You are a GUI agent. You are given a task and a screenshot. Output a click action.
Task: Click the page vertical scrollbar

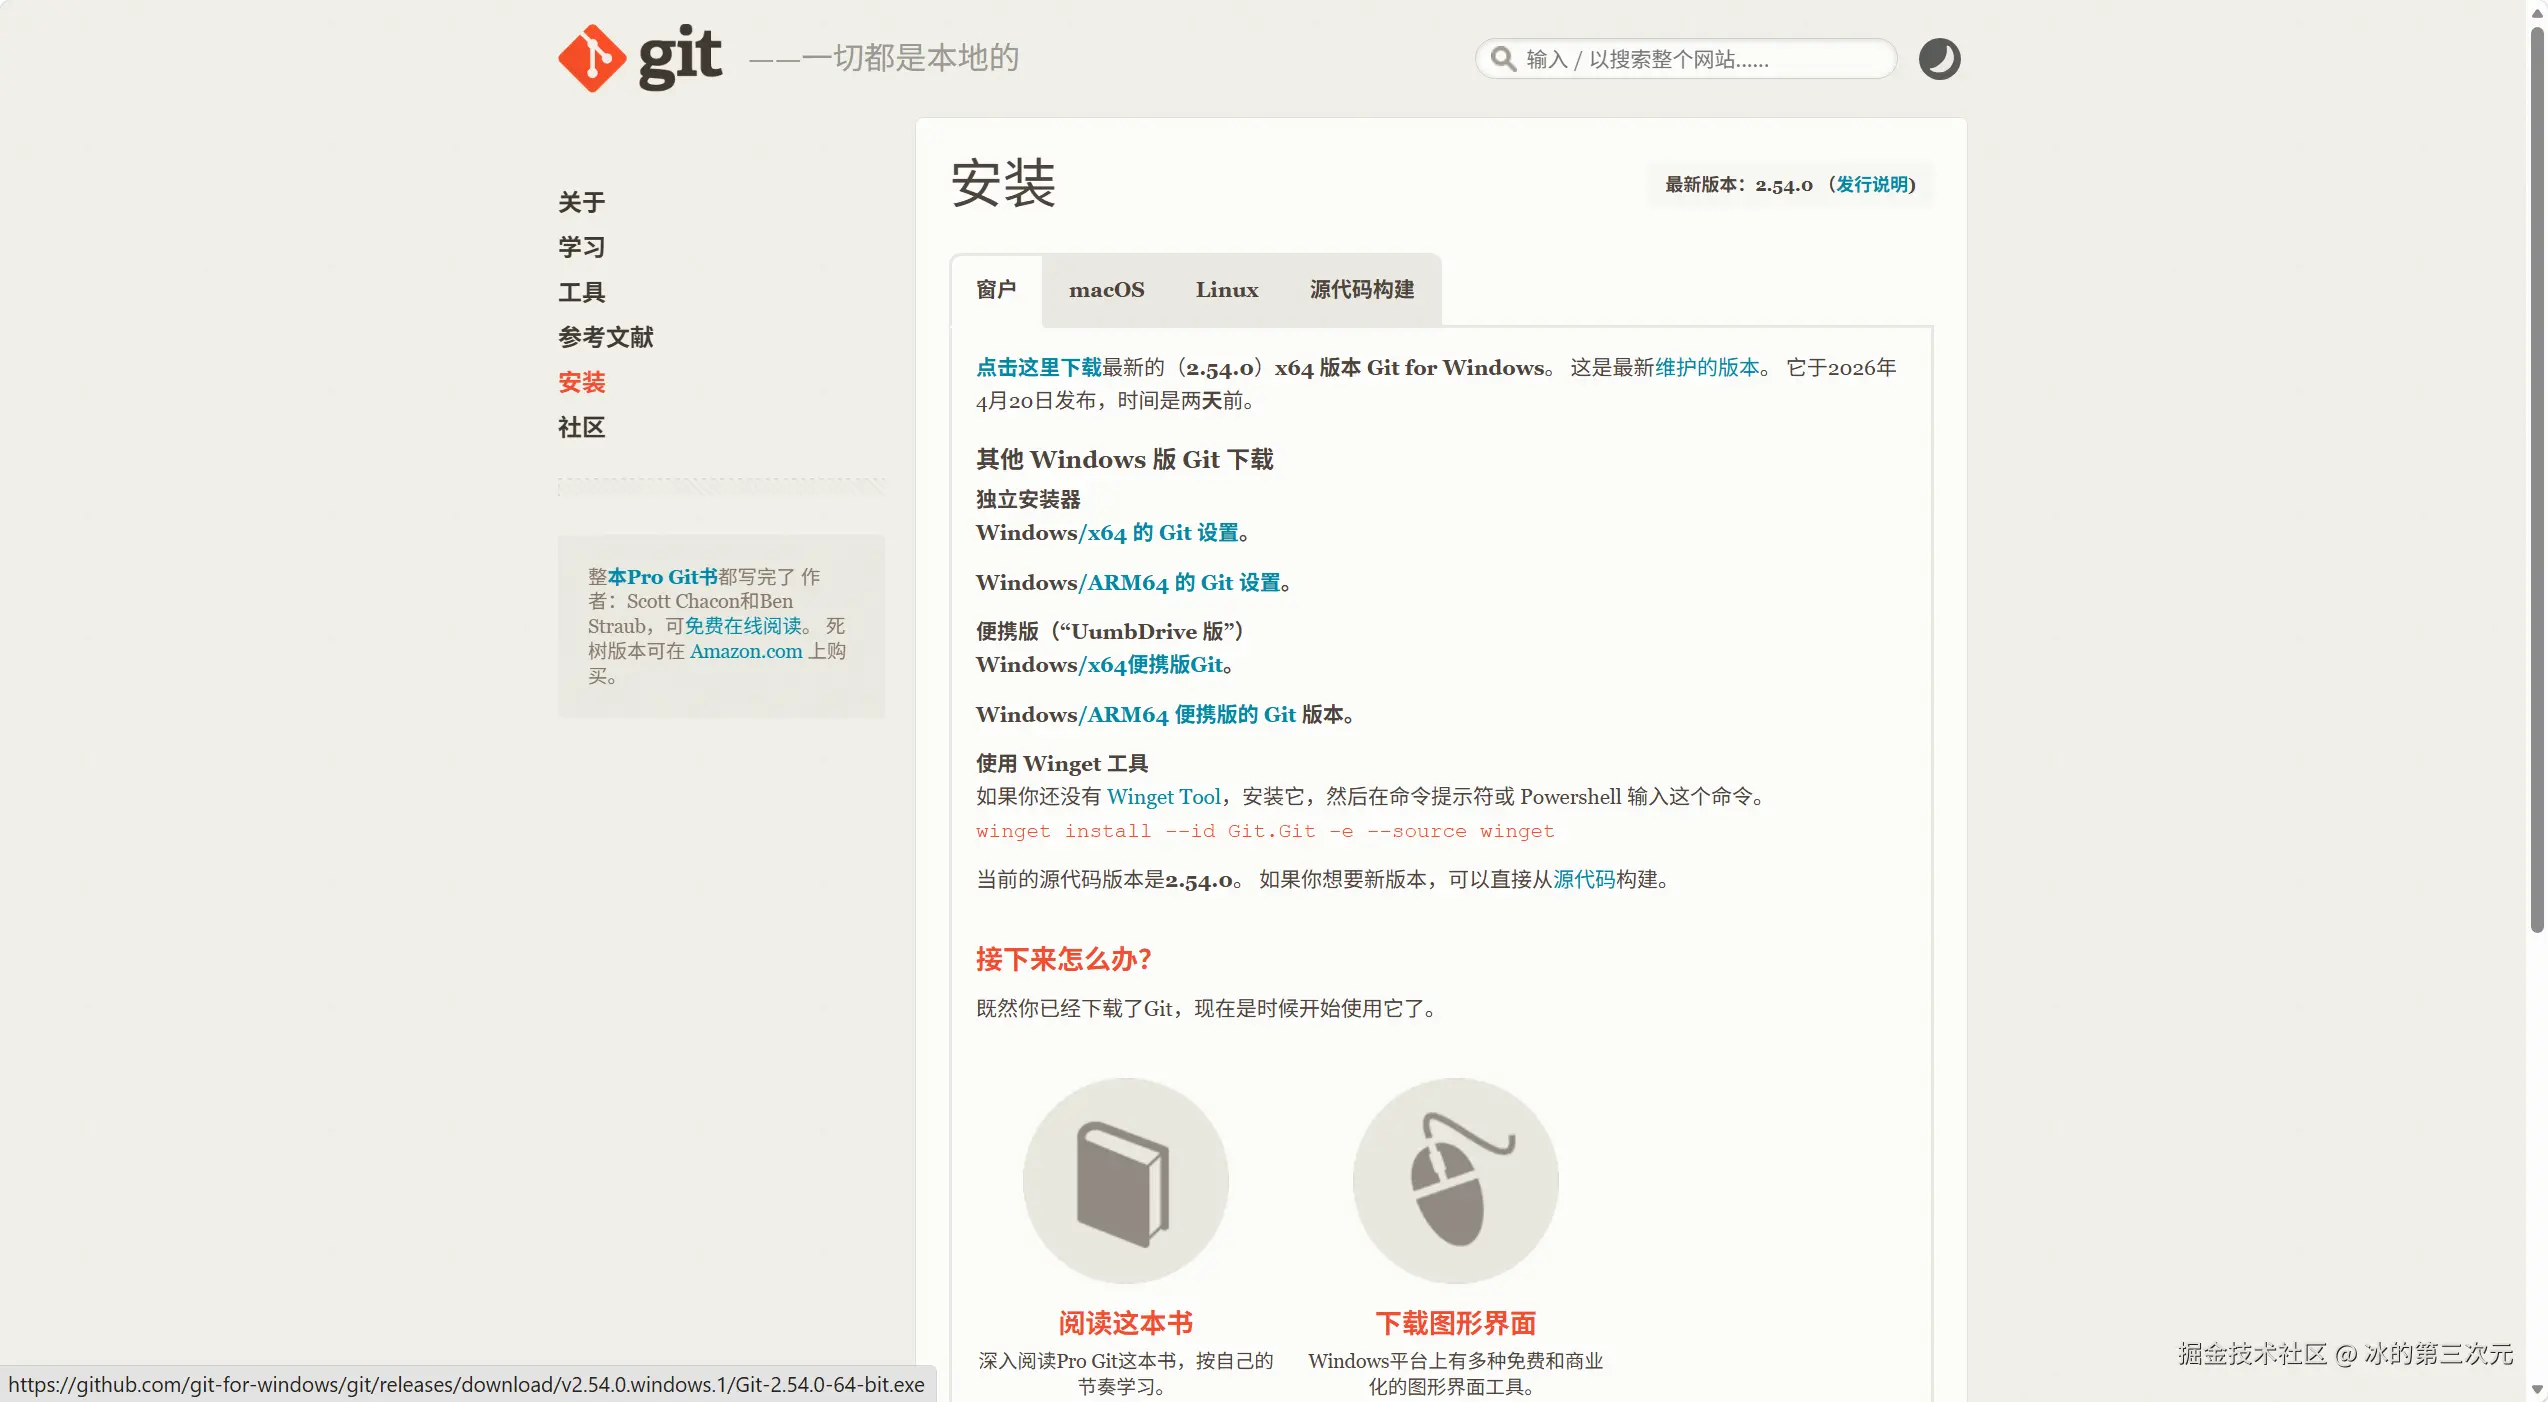click(2536, 480)
